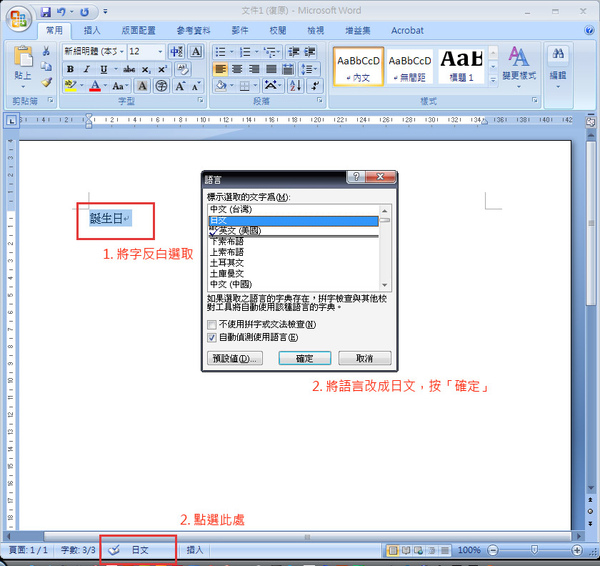Apply Bold formatting

(70, 69)
